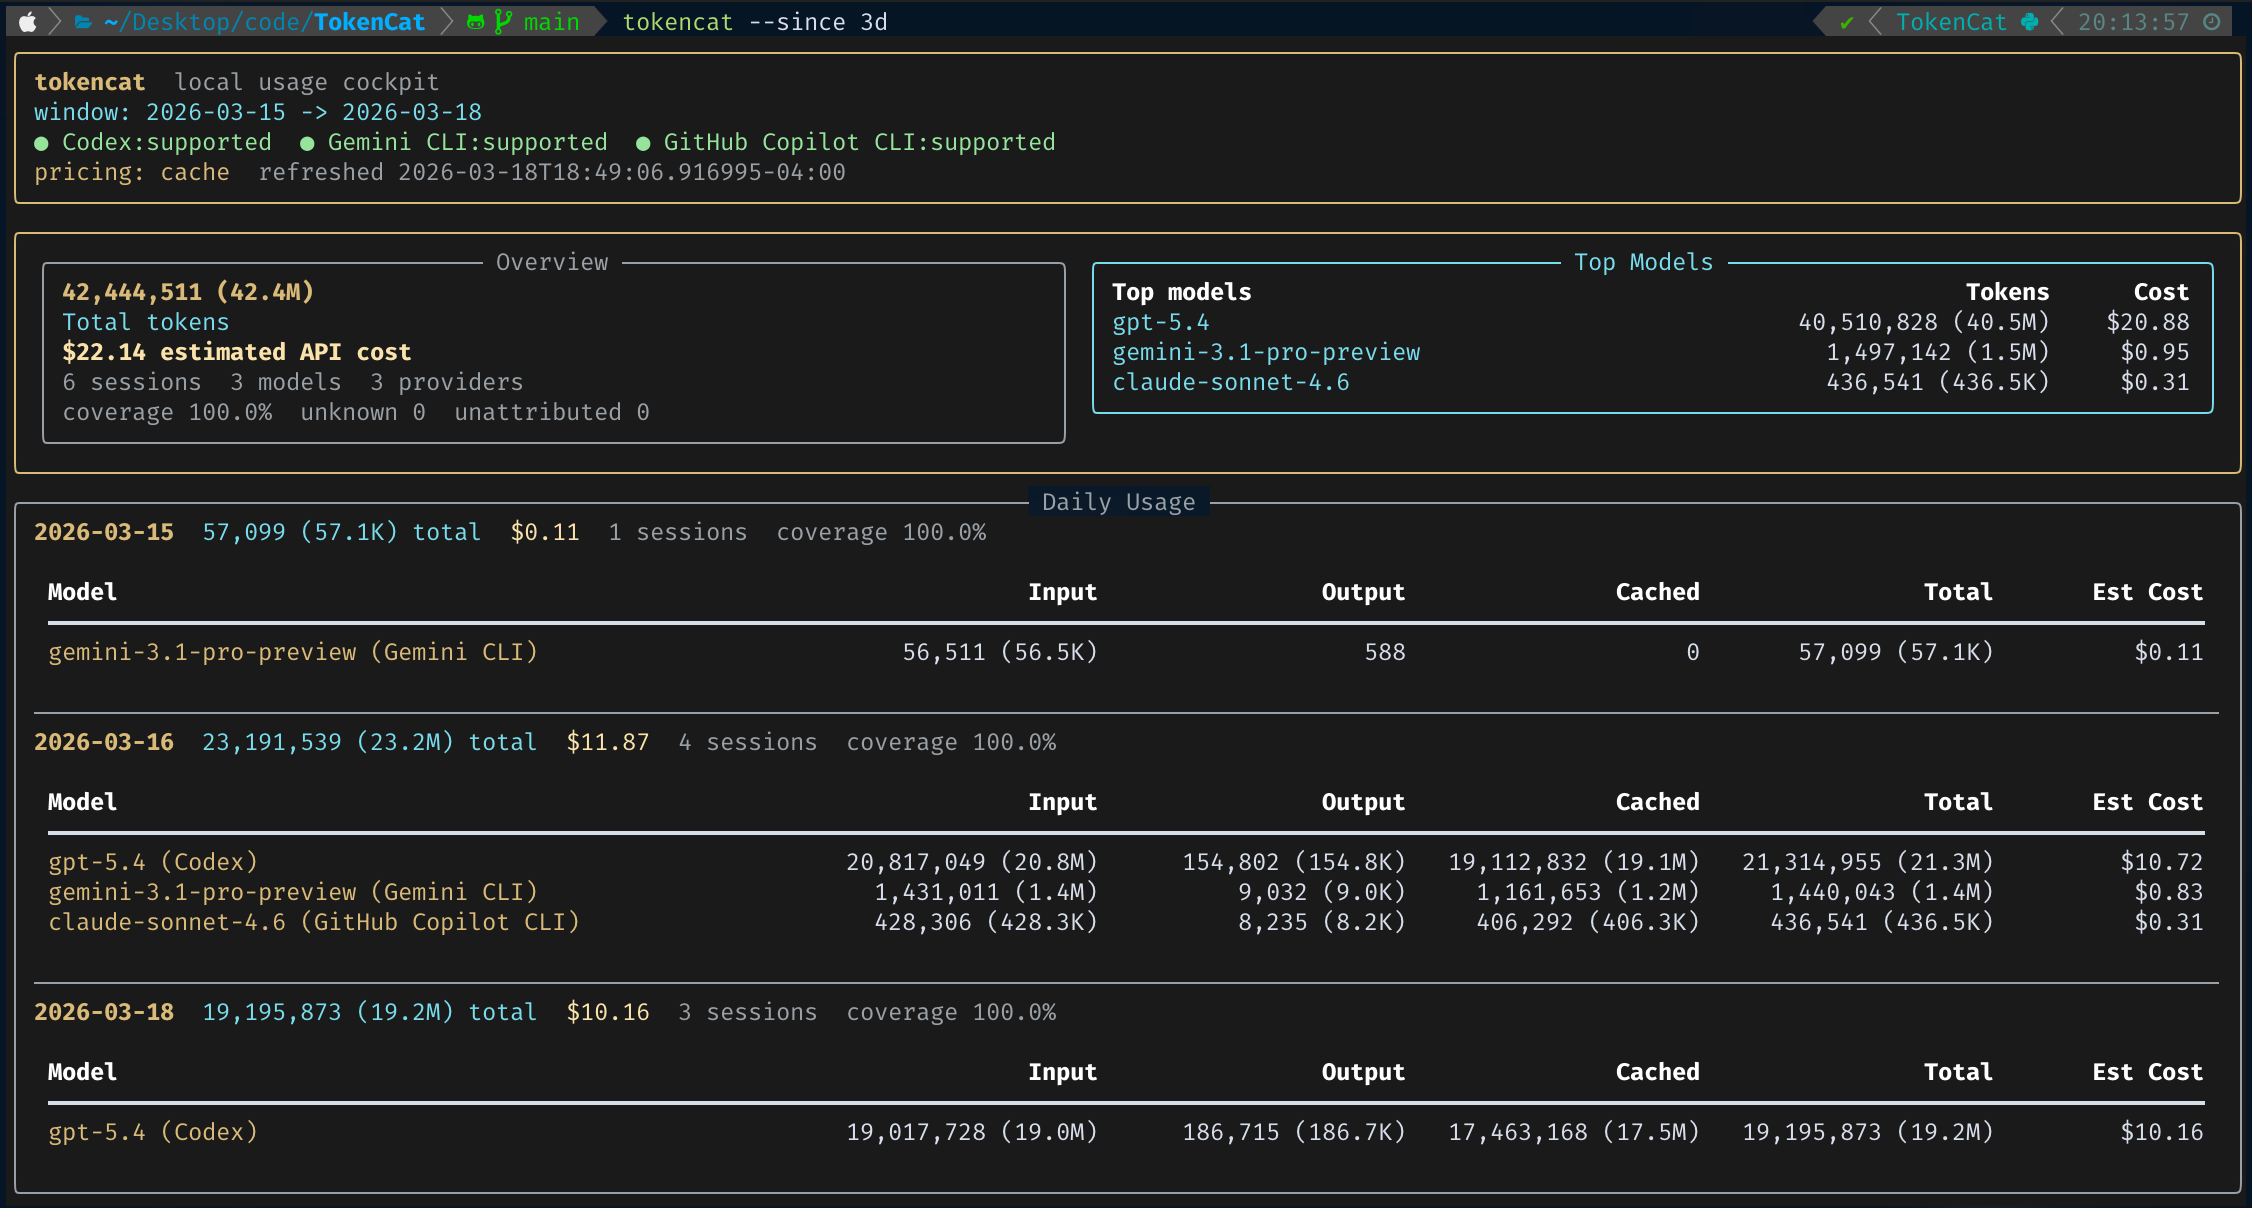This screenshot has width=2252, height=1208.
Task: Click the 2026-03-16 date heading
Action: pos(104,742)
